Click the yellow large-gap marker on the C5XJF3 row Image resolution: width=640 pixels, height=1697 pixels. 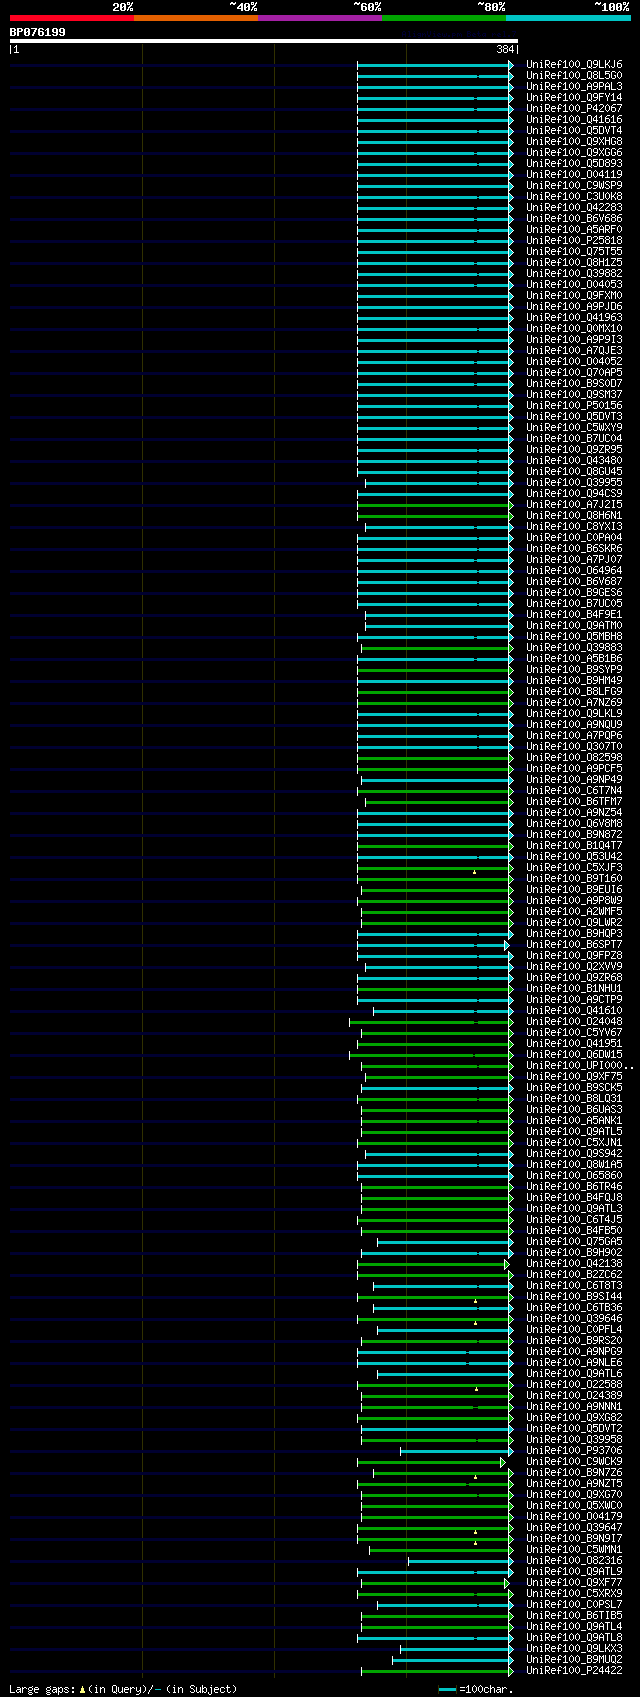coord(475,872)
